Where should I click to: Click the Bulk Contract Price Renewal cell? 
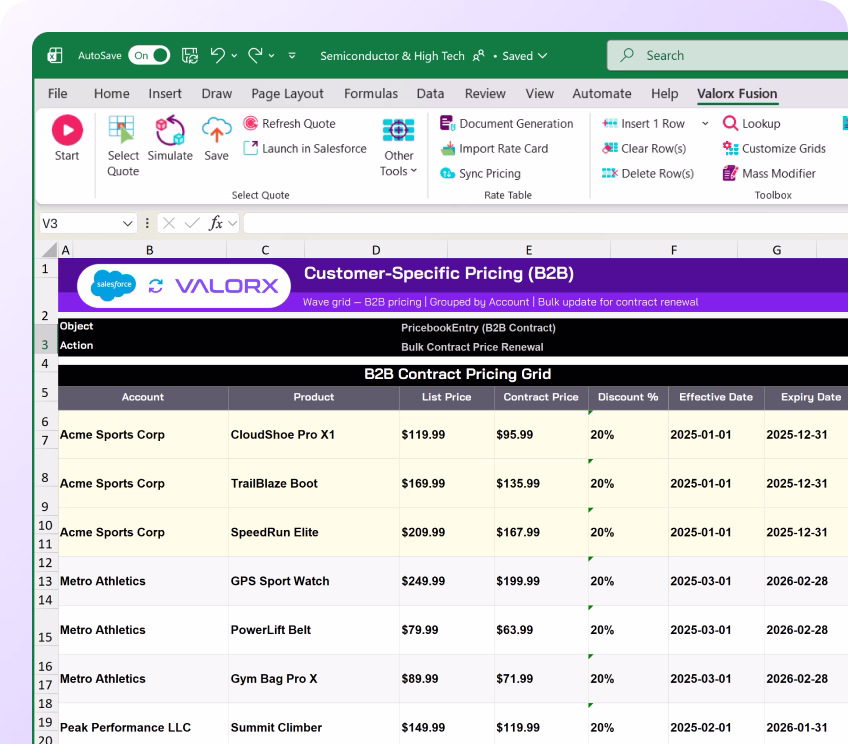472,347
